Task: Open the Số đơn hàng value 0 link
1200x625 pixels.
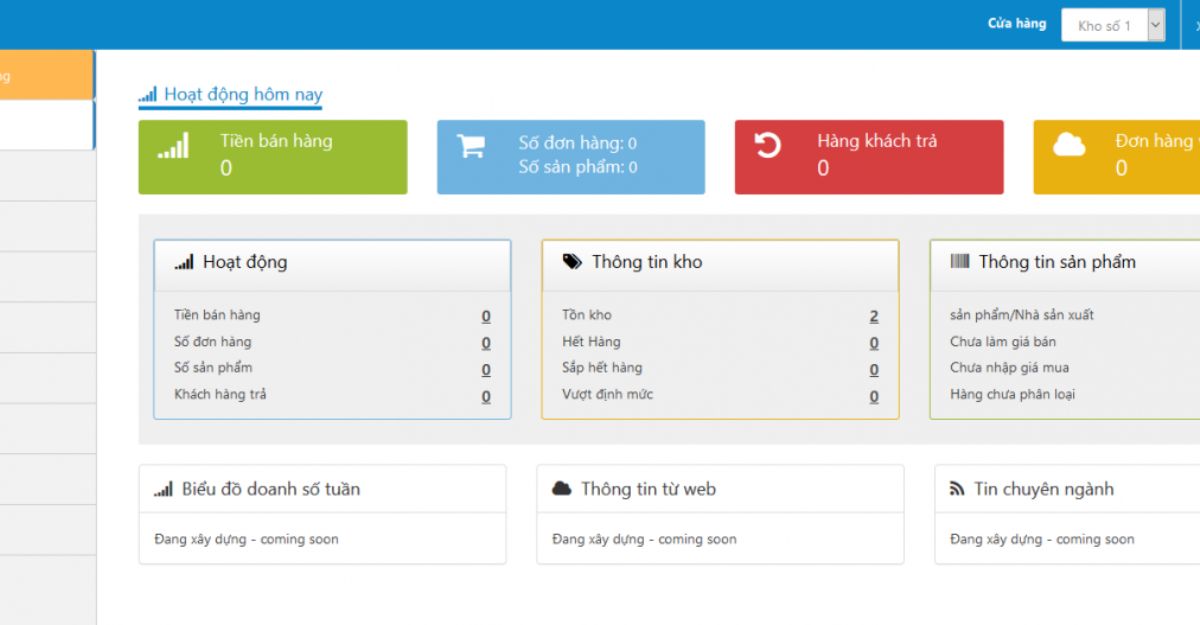Action: point(486,343)
